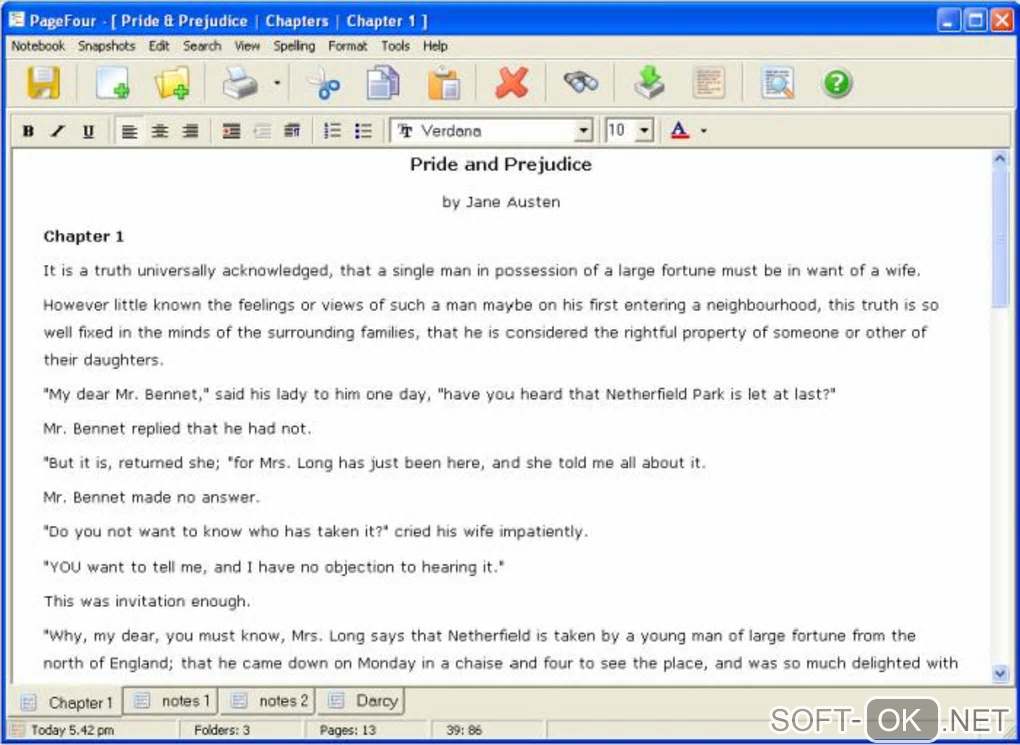Open the Tools menu
The width and height of the screenshot is (1020, 745).
pyautogui.click(x=396, y=46)
